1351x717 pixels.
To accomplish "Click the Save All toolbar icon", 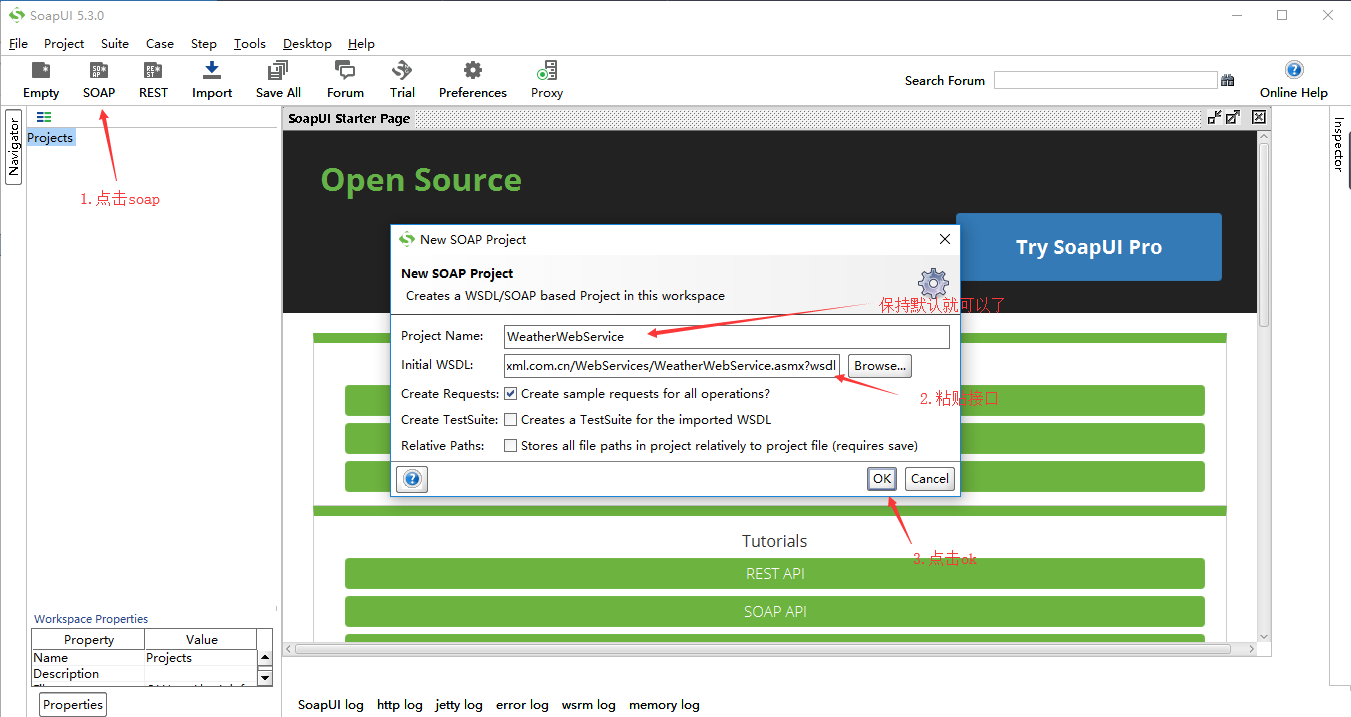I will pos(278,79).
